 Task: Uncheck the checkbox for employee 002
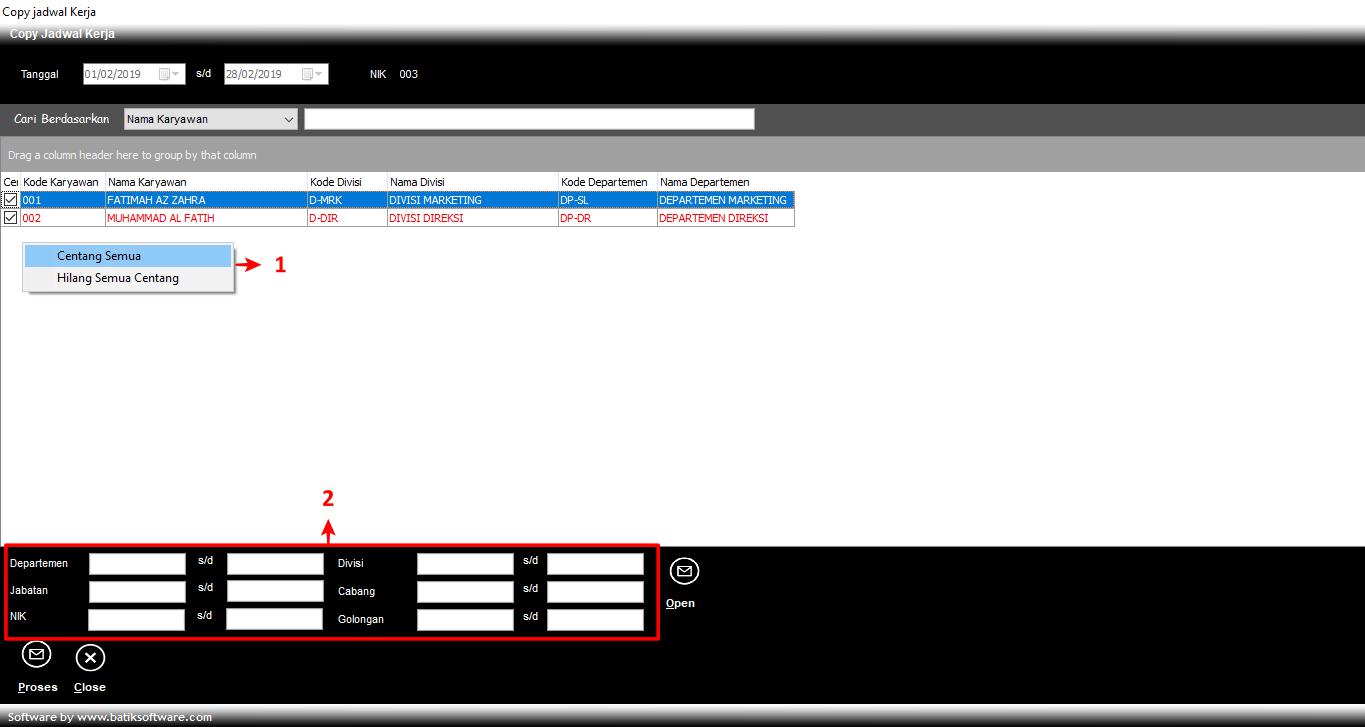[x=10, y=218]
